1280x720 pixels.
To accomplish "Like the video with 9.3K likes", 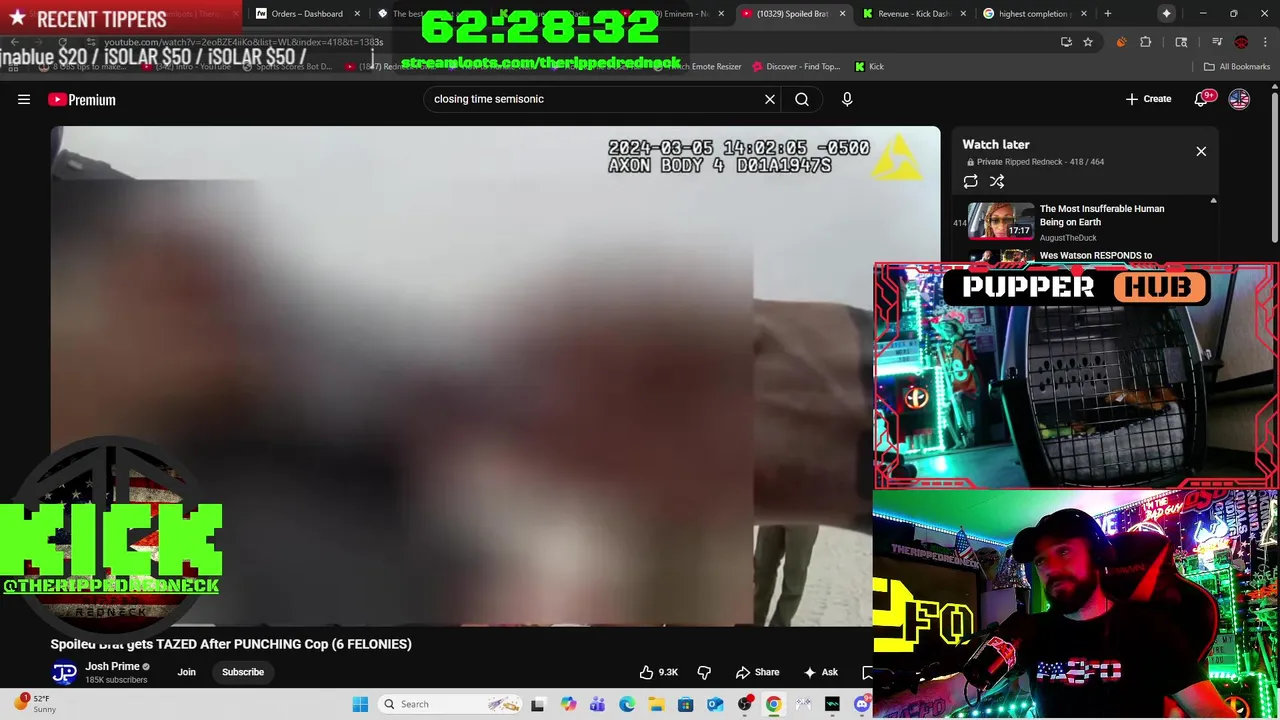I will pyautogui.click(x=658, y=672).
